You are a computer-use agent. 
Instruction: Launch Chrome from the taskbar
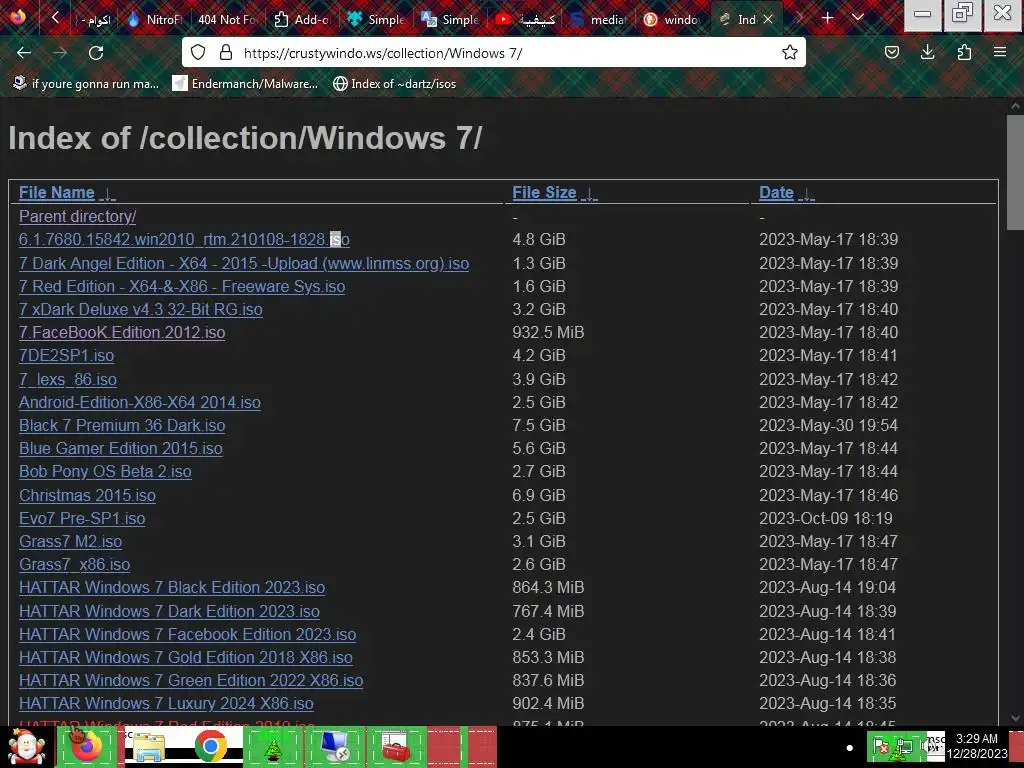pyautogui.click(x=210, y=746)
